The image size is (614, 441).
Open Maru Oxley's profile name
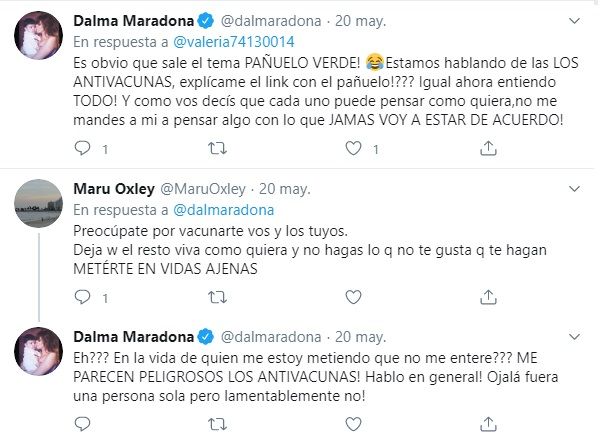click(110, 188)
